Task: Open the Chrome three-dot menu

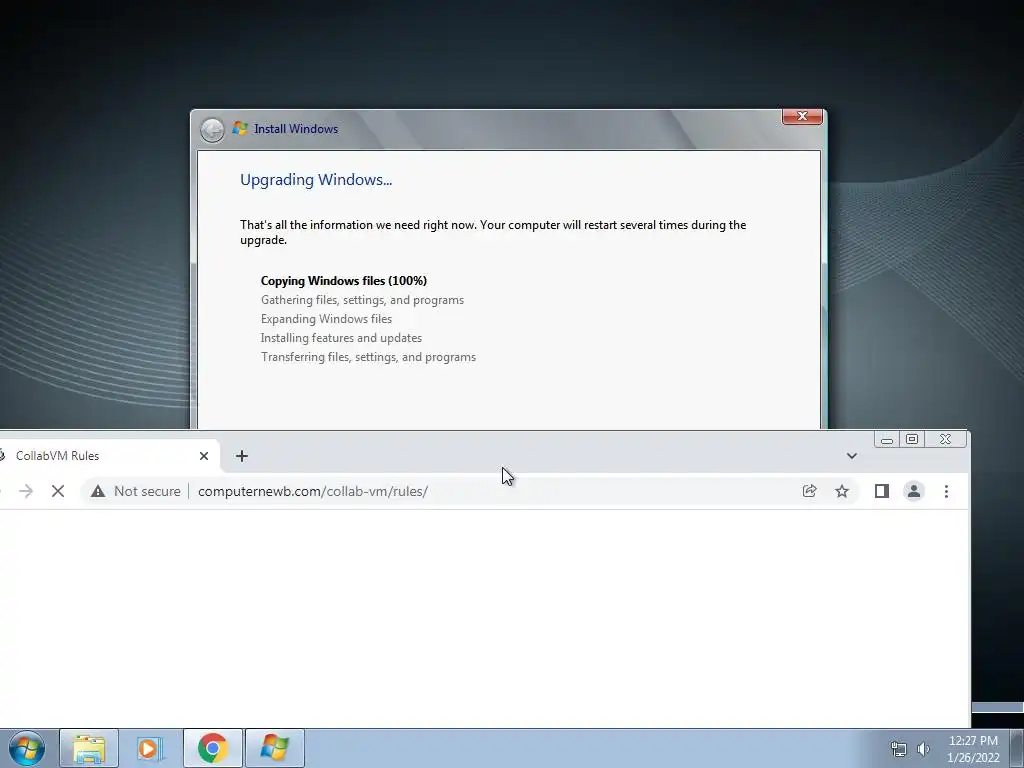Action: tap(946, 491)
